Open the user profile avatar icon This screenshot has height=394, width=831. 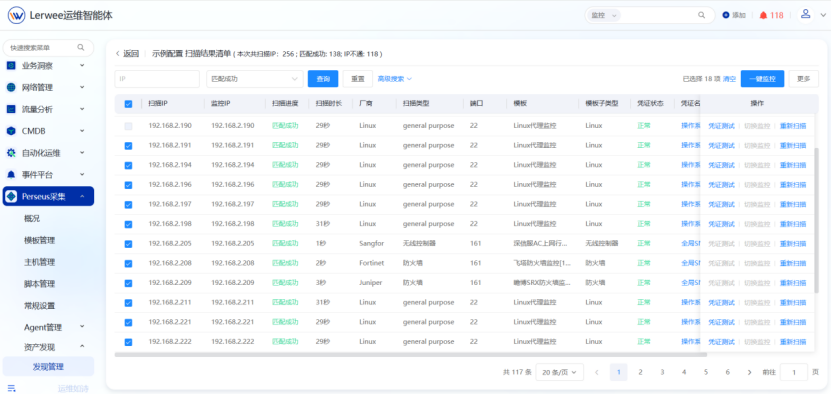click(x=806, y=14)
